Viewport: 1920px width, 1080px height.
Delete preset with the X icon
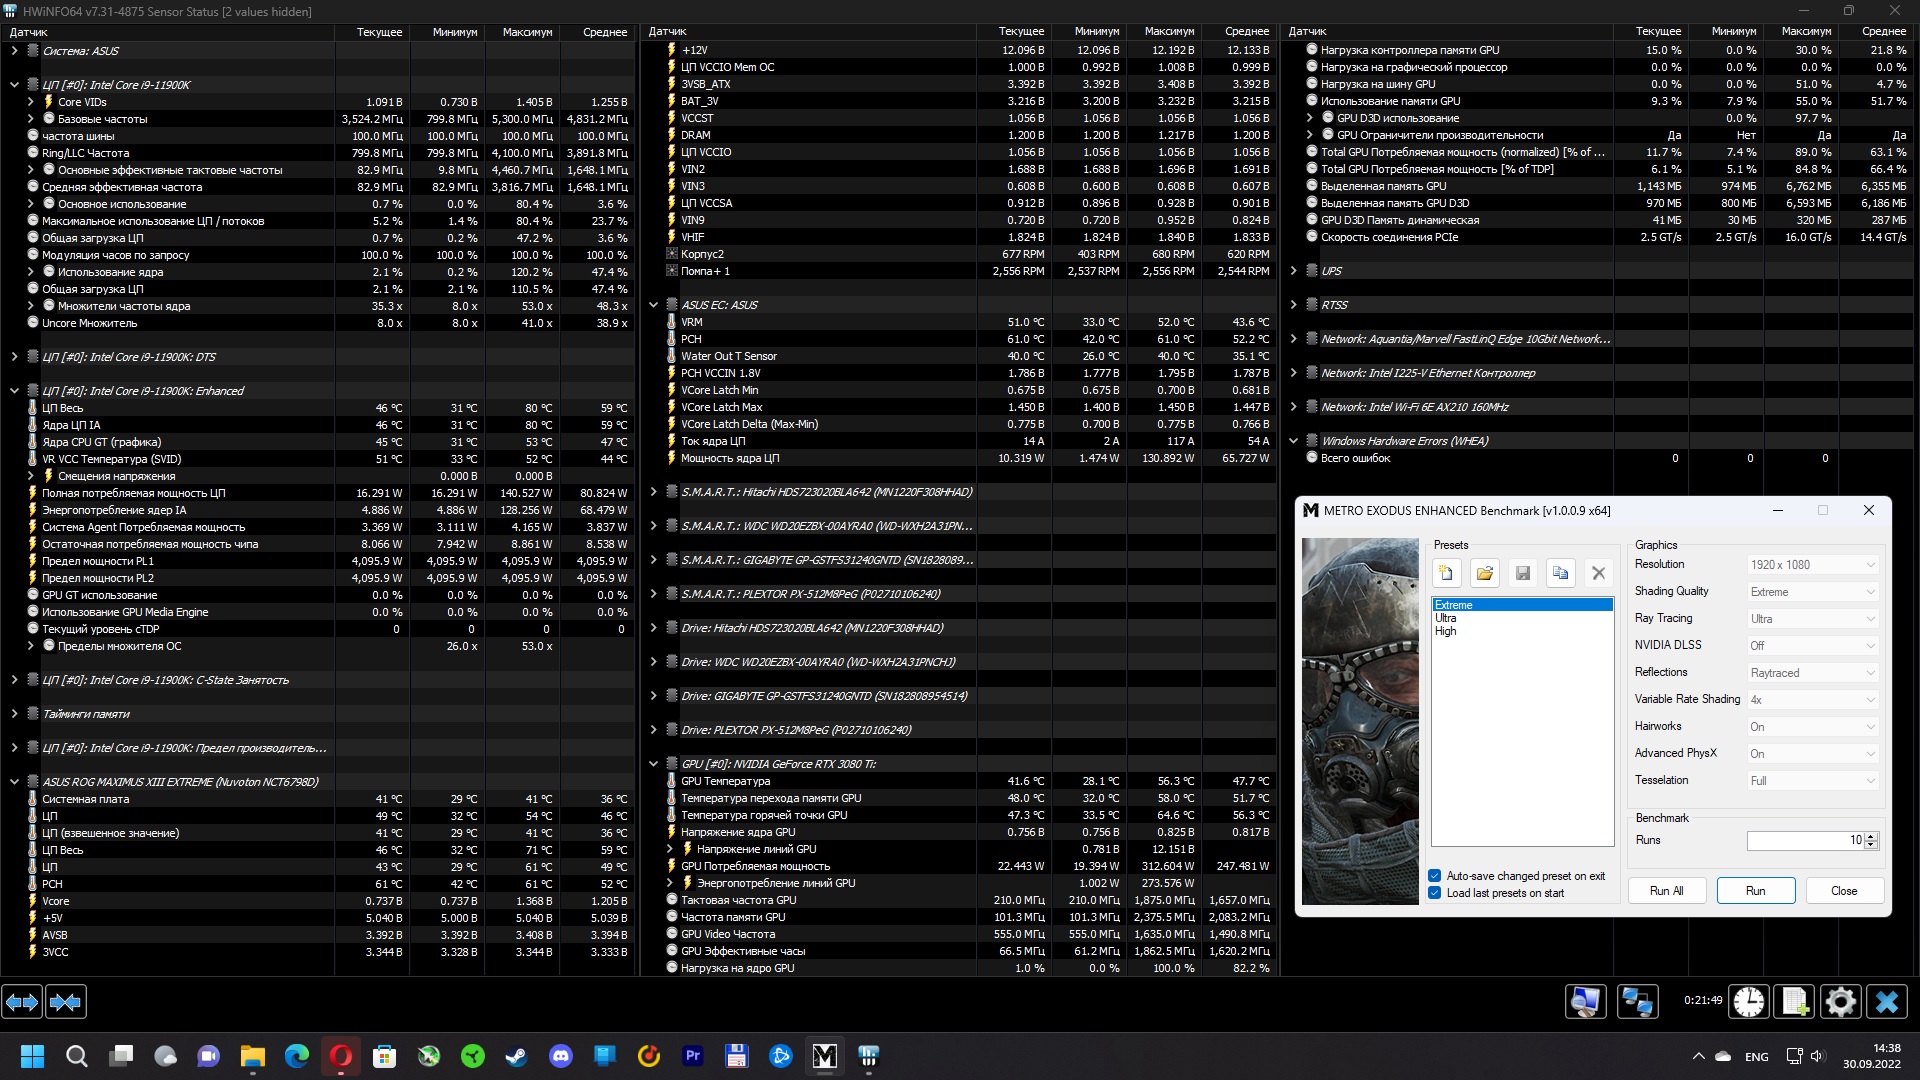(x=1598, y=573)
